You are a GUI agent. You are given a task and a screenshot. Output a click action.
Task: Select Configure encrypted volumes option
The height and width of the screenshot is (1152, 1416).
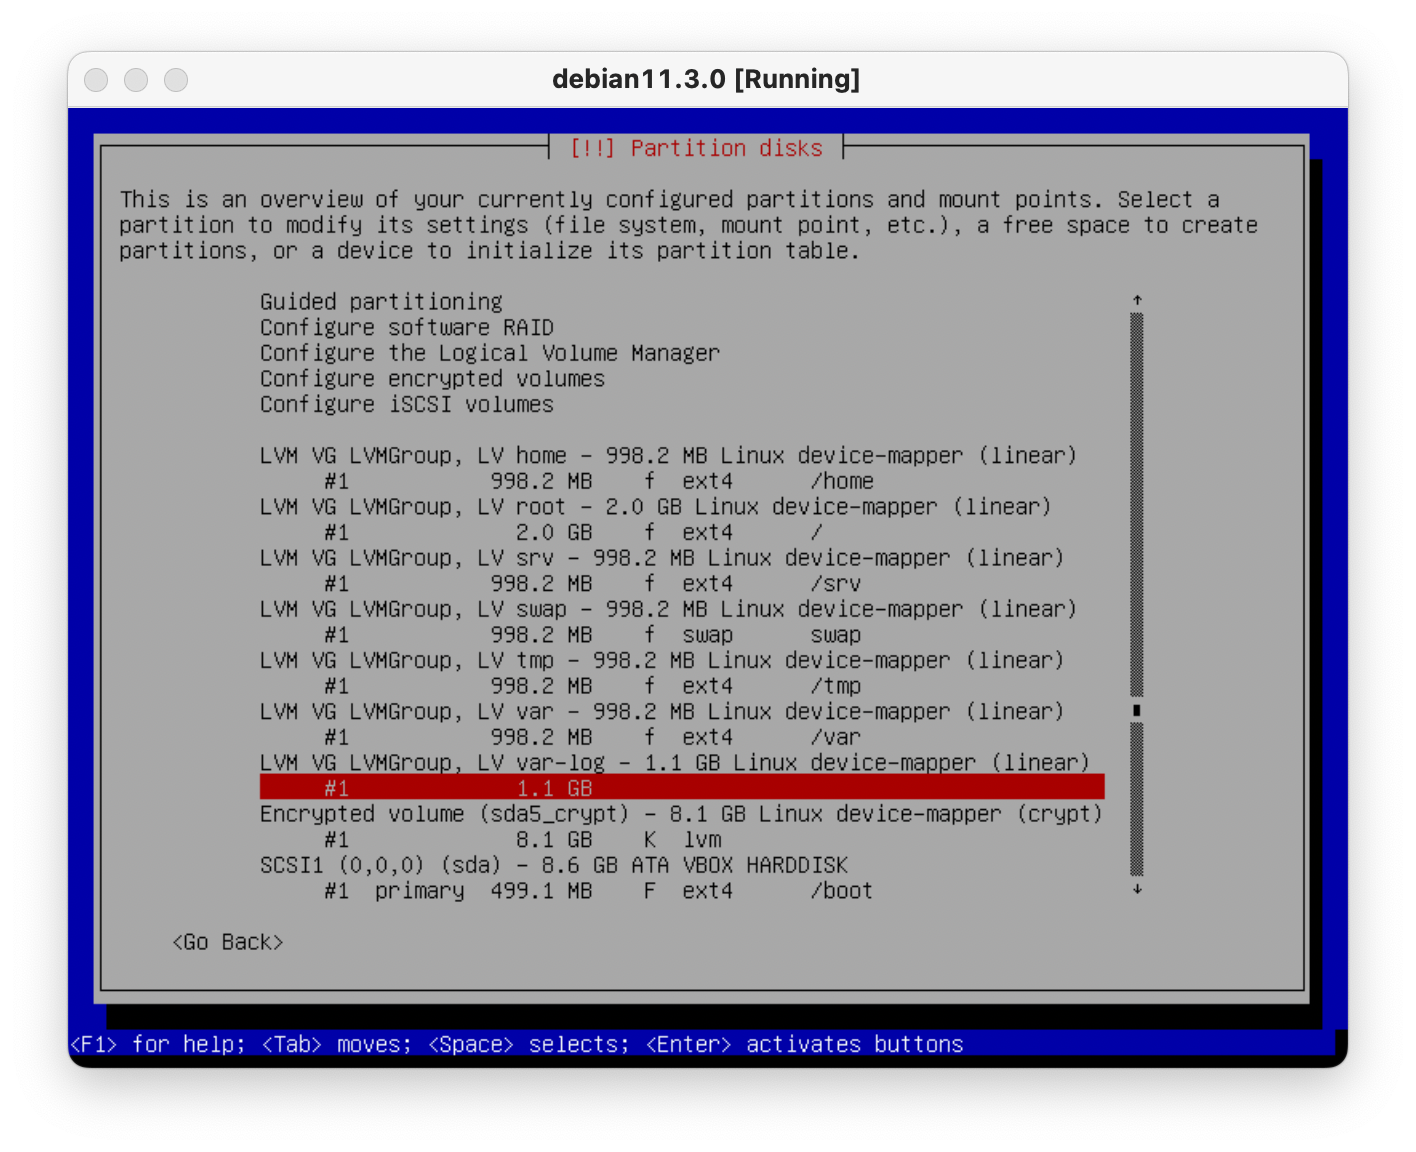pos(432,379)
